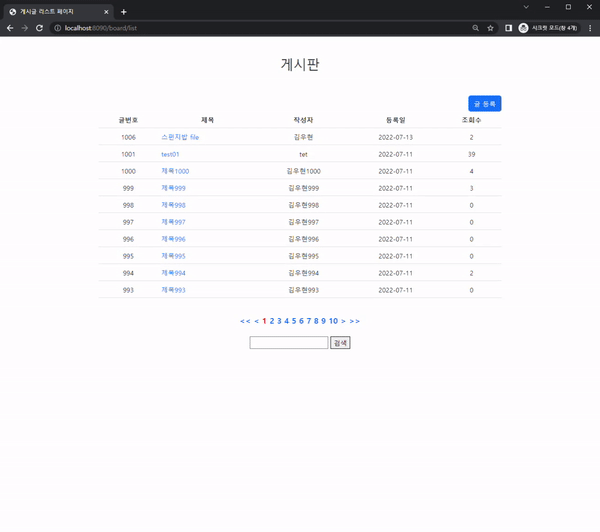Click date 2022-07-13 cell

click(x=396, y=137)
